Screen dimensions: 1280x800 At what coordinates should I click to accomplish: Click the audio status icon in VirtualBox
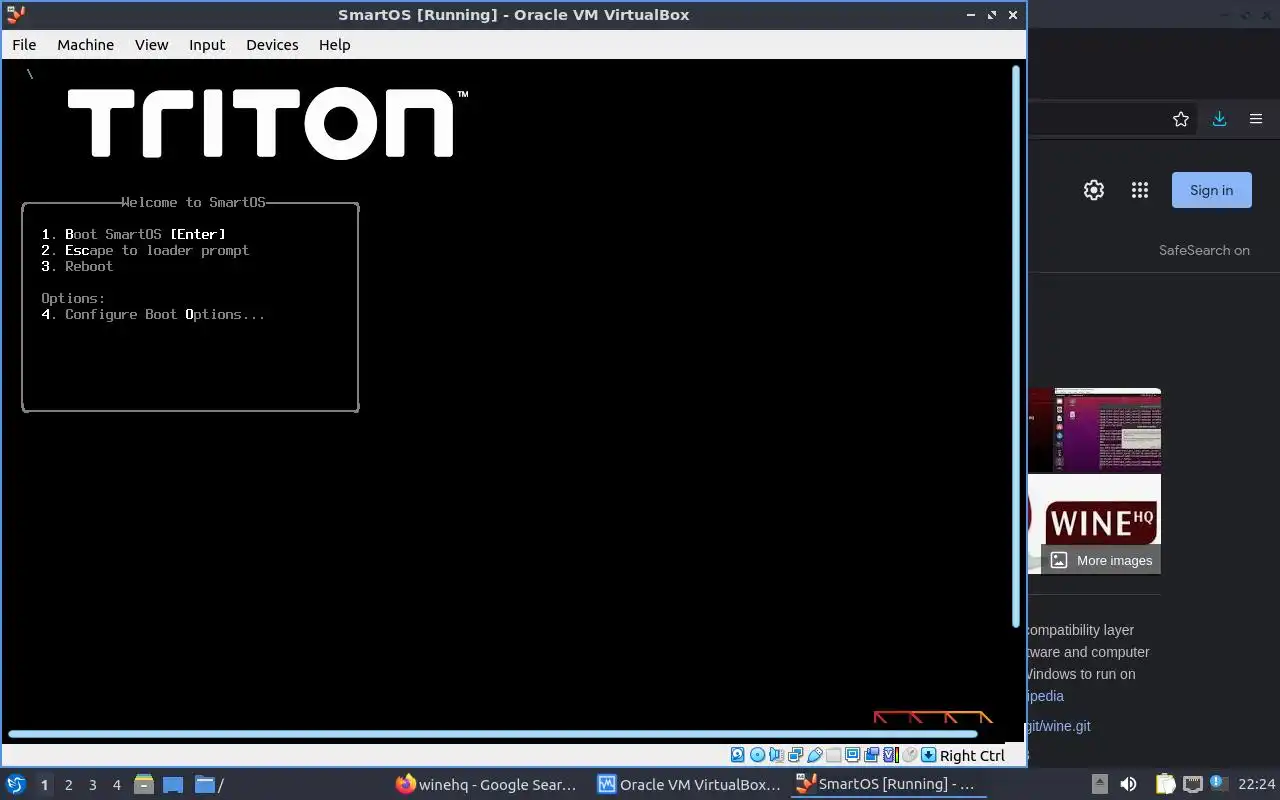[x=777, y=755]
